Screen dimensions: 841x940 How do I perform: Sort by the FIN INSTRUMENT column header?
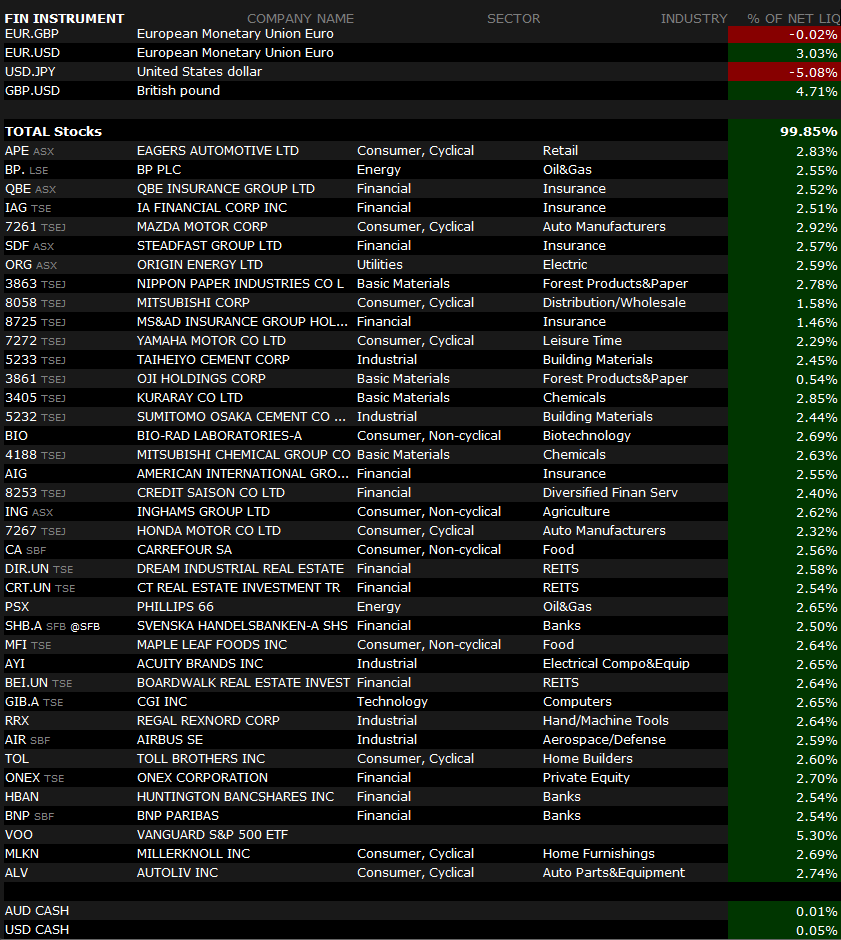pyautogui.click(x=64, y=19)
